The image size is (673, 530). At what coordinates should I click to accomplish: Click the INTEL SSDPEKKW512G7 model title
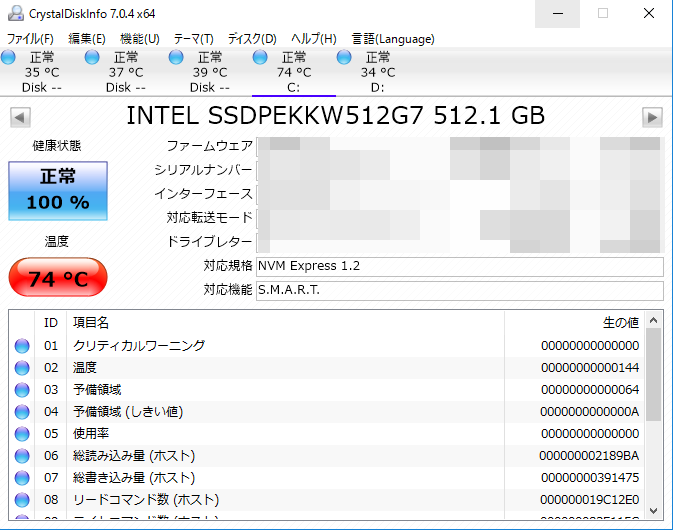(336, 116)
